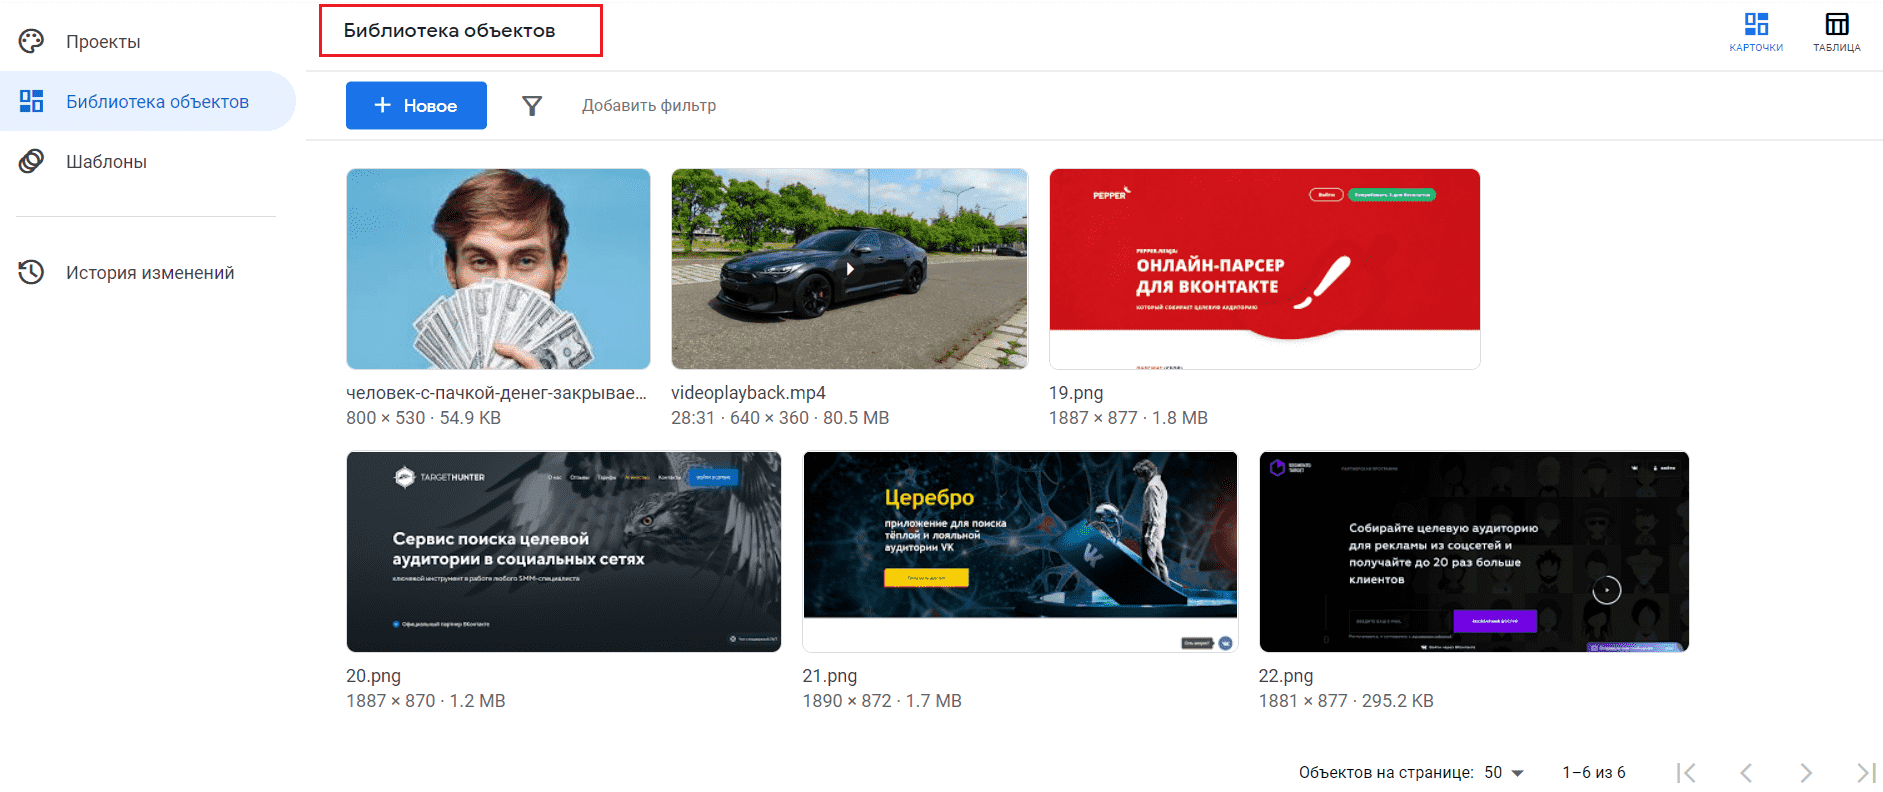The height and width of the screenshot is (792, 1883).
Task: Click the Объектов на странице label
Action: [x=1386, y=772]
